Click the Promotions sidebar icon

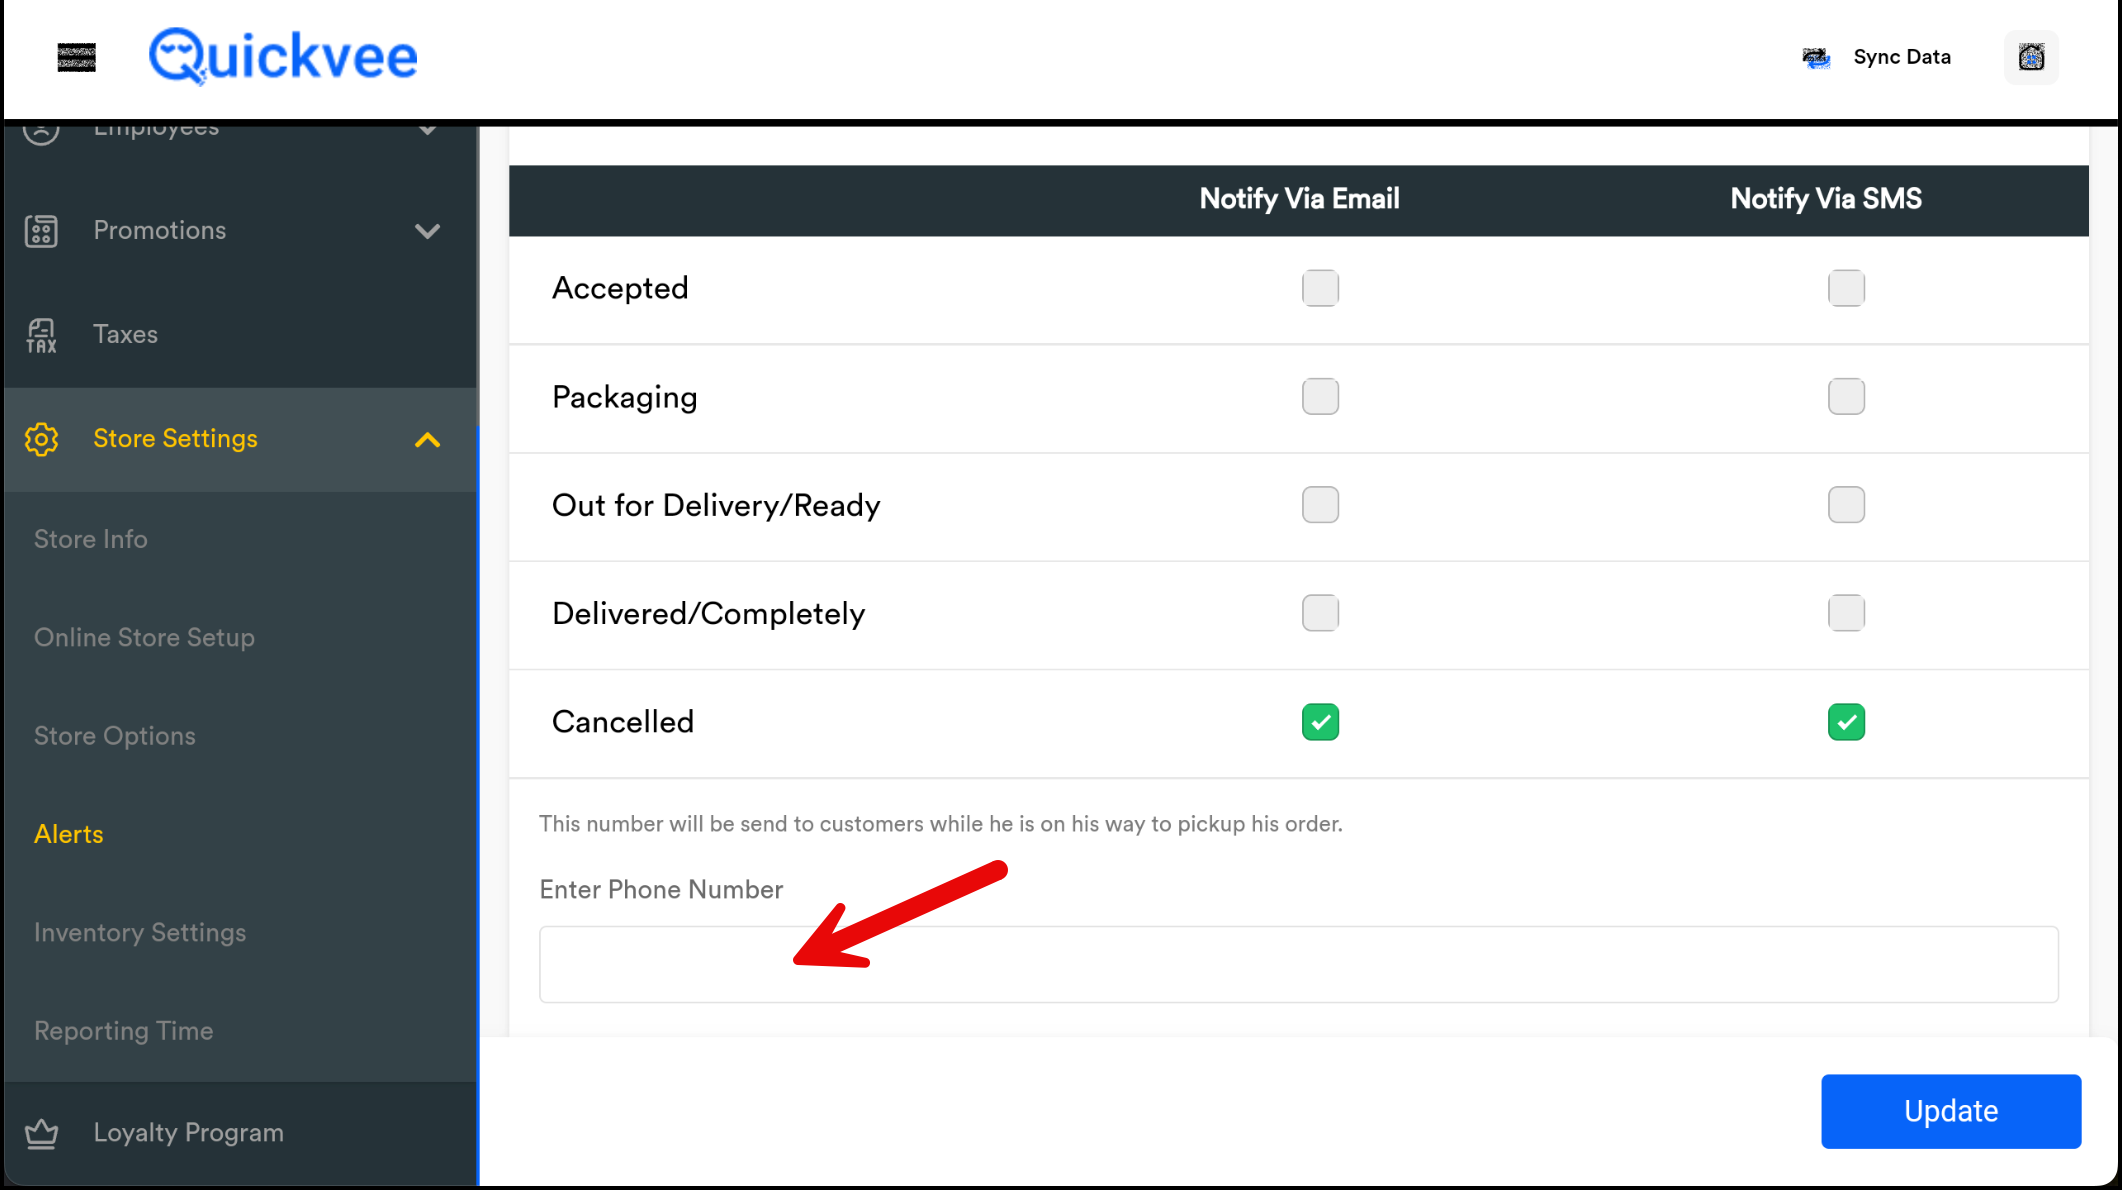(41, 231)
